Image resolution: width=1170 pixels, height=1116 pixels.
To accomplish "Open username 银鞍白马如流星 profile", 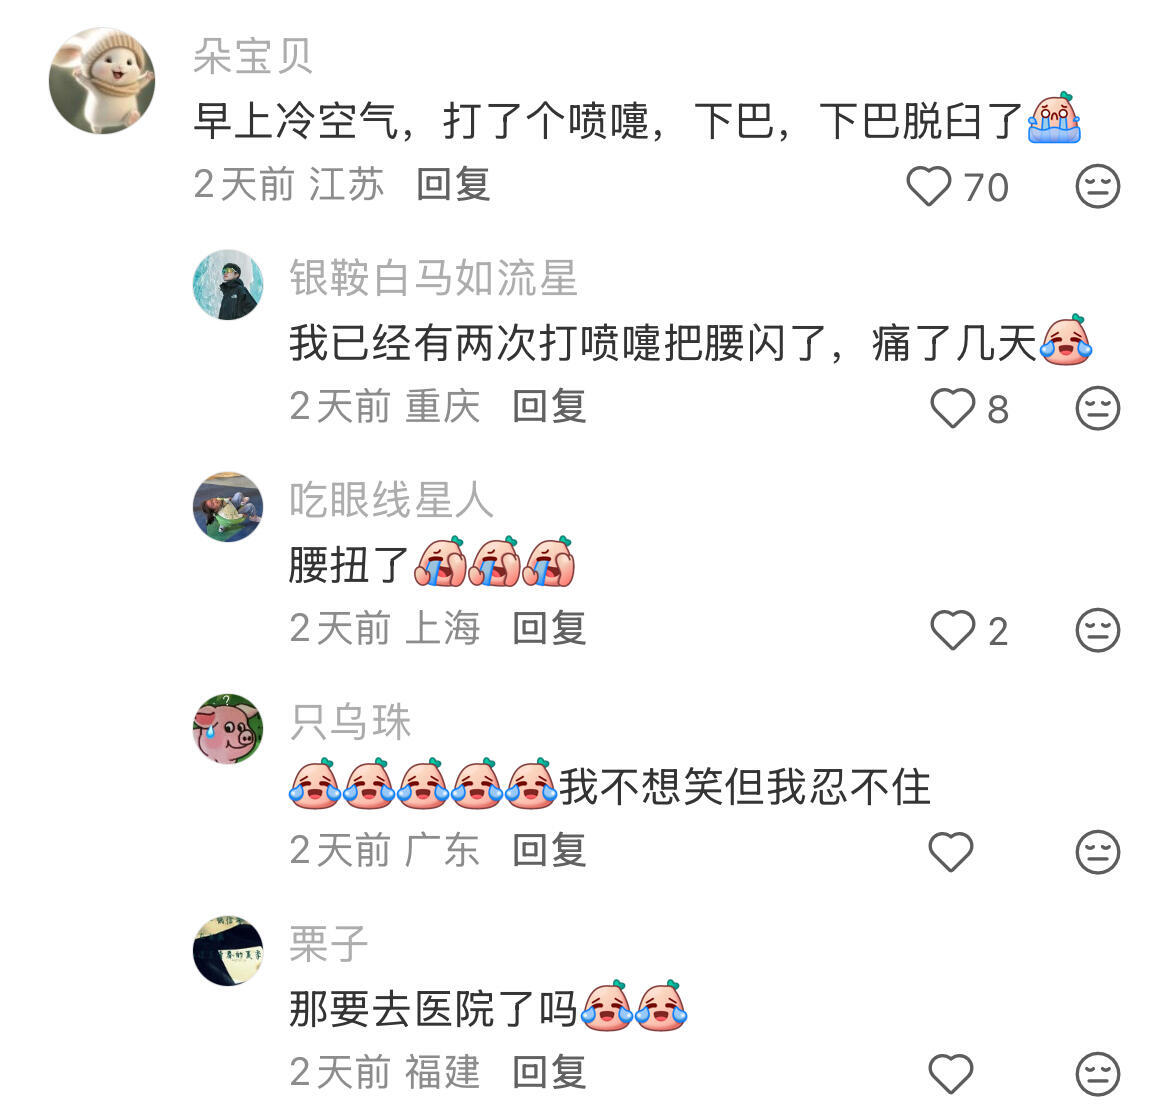I will click(x=433, y=278).
